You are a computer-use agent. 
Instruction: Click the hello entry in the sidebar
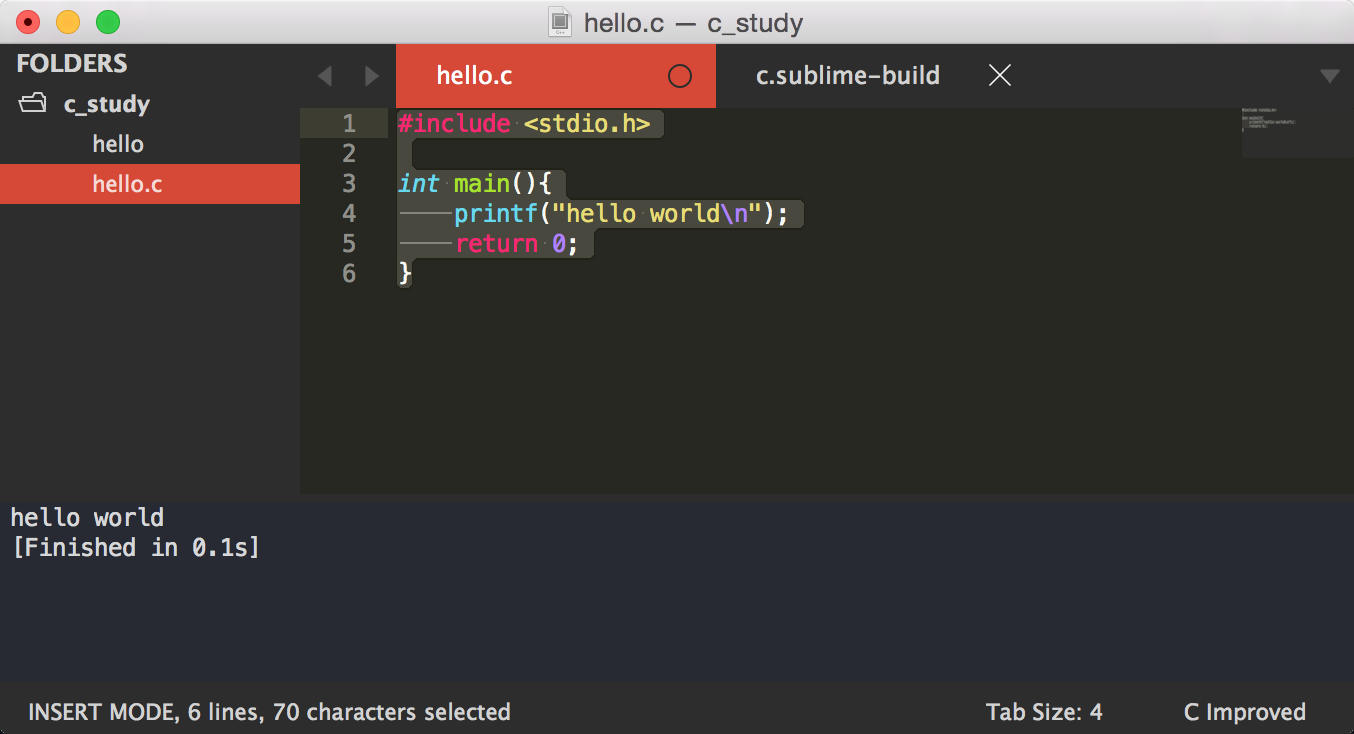click(x=117, y=143)
